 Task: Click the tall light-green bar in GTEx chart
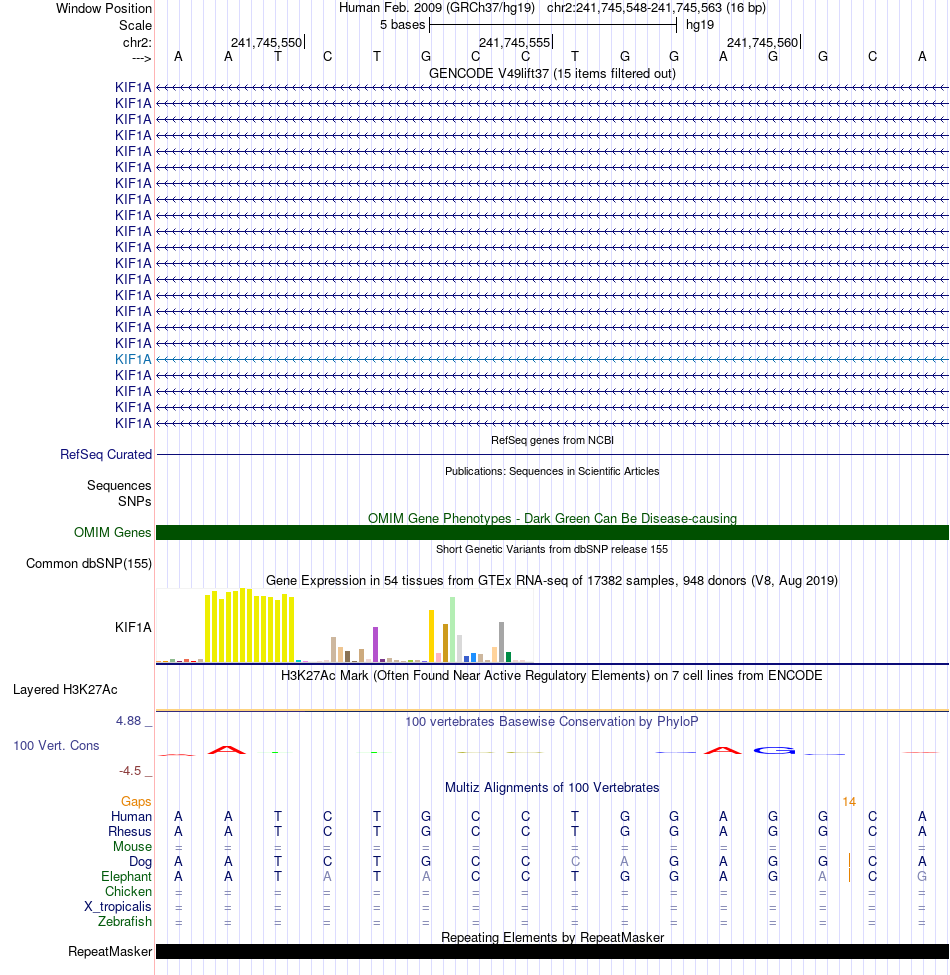453,629
